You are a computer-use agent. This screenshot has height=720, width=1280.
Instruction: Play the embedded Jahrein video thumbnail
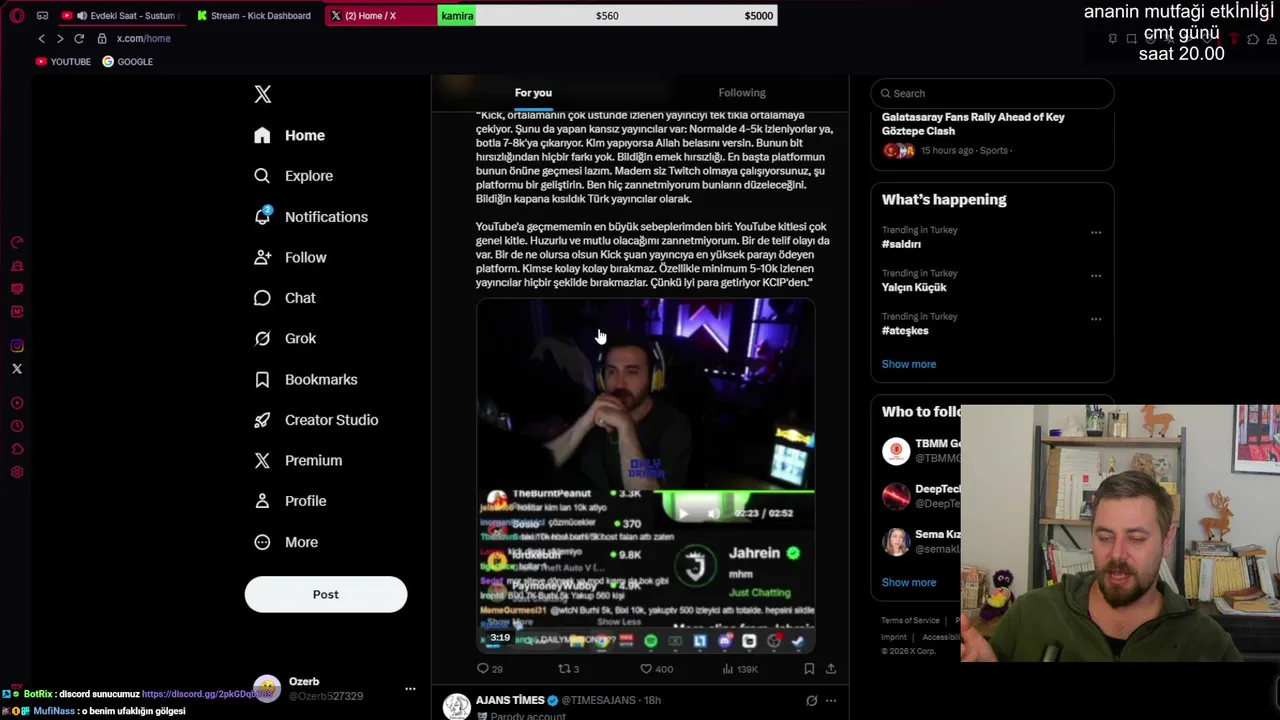(645, 476)
